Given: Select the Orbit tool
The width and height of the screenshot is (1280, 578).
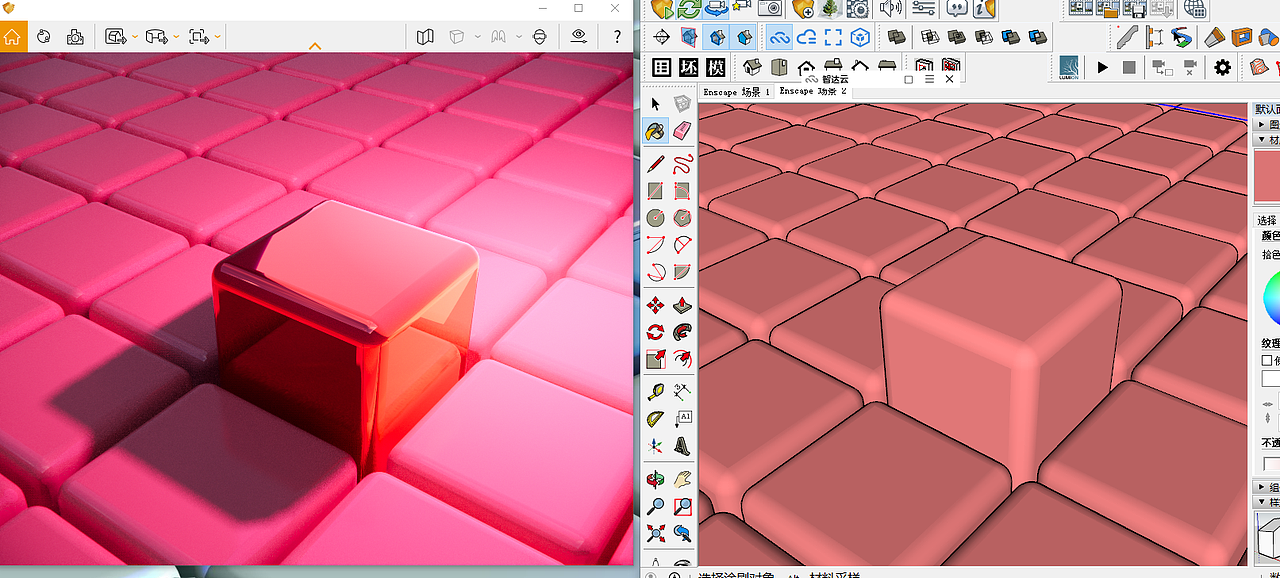Looking at the screenshot, I should coord(656,479).
